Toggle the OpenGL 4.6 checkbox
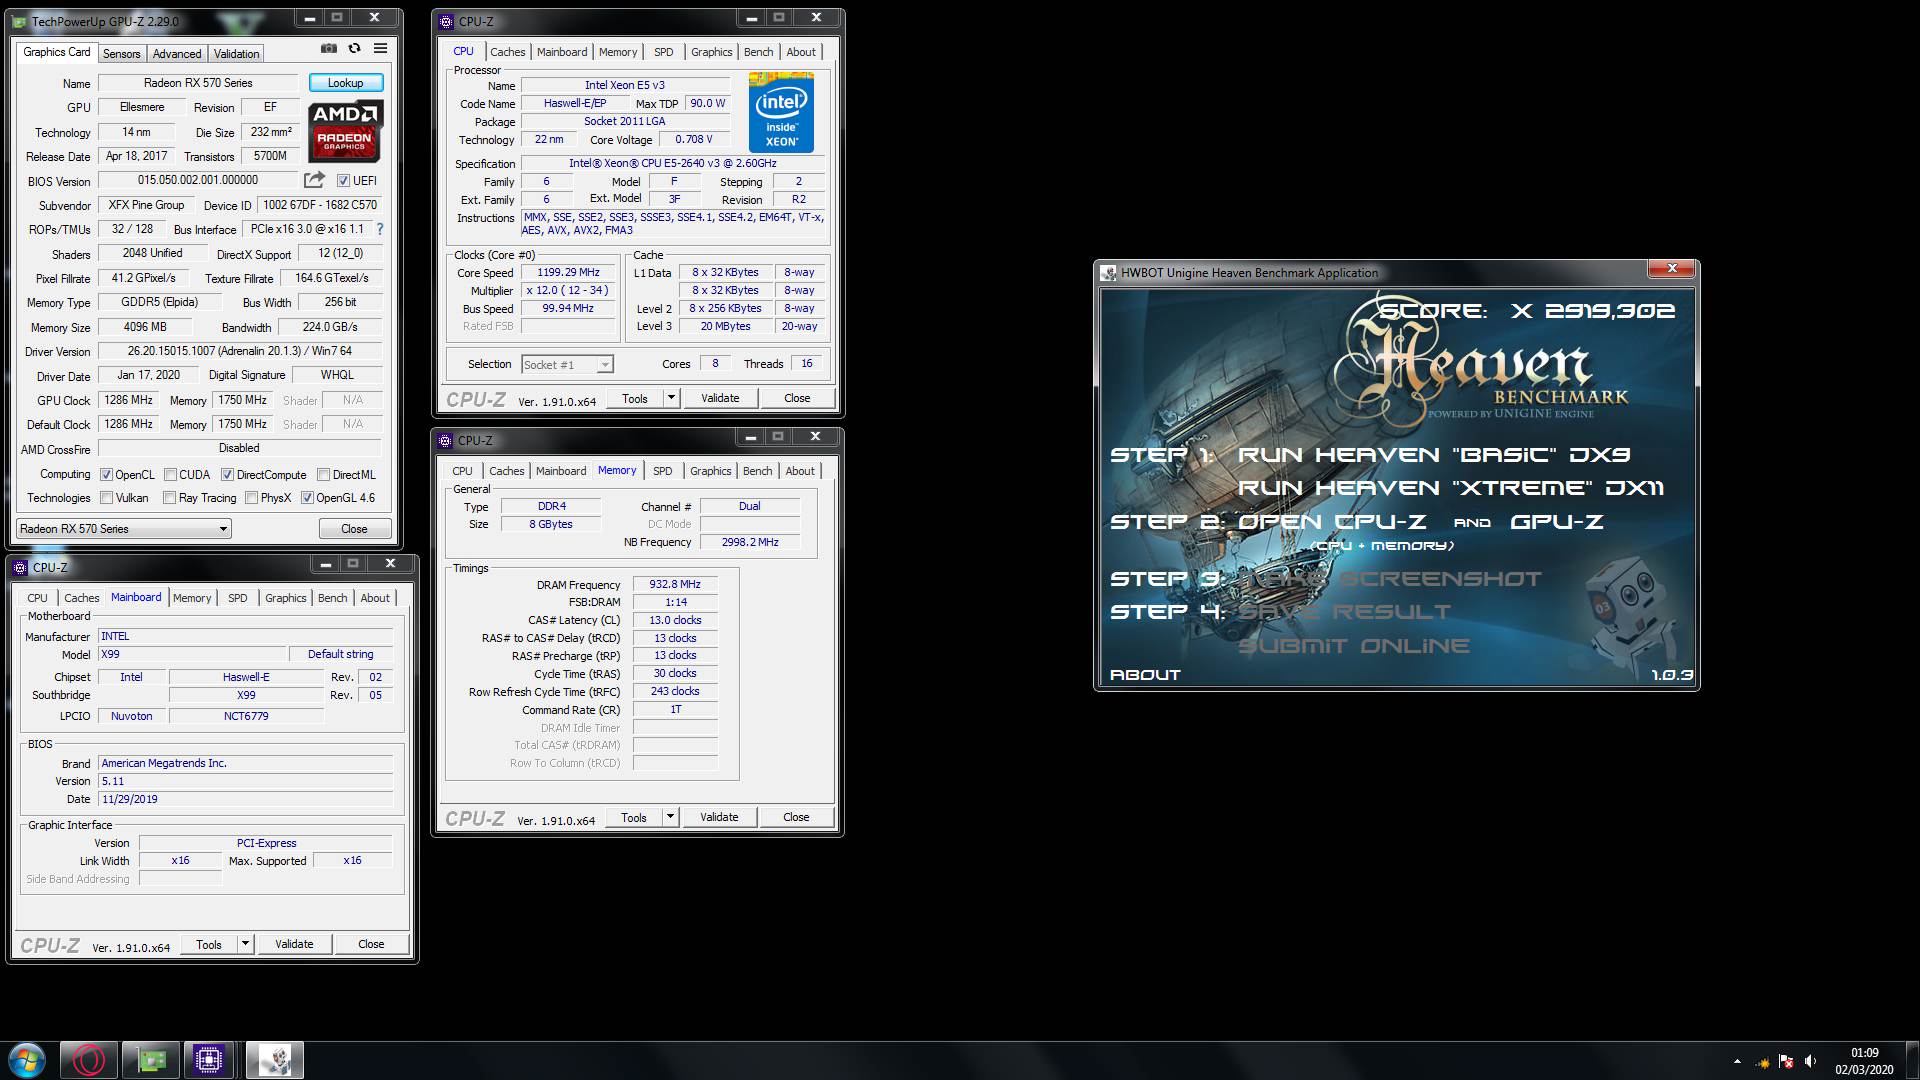Image resolution: width=1920 pixels, height=1080 pixels. point(308,498)
